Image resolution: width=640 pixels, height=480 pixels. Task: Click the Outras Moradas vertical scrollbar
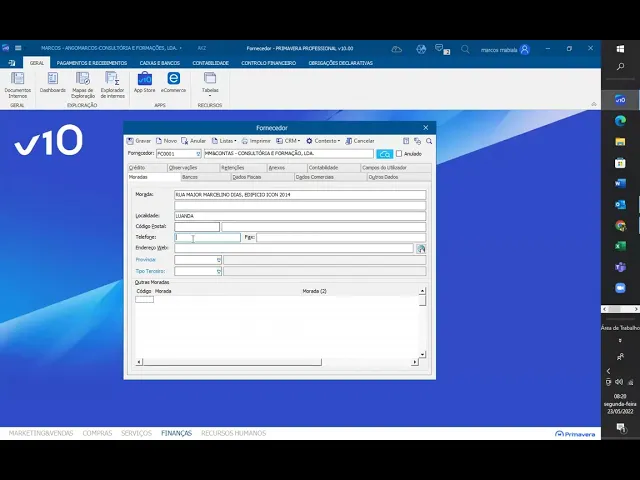pyautogui.click(x=422, y=322)
